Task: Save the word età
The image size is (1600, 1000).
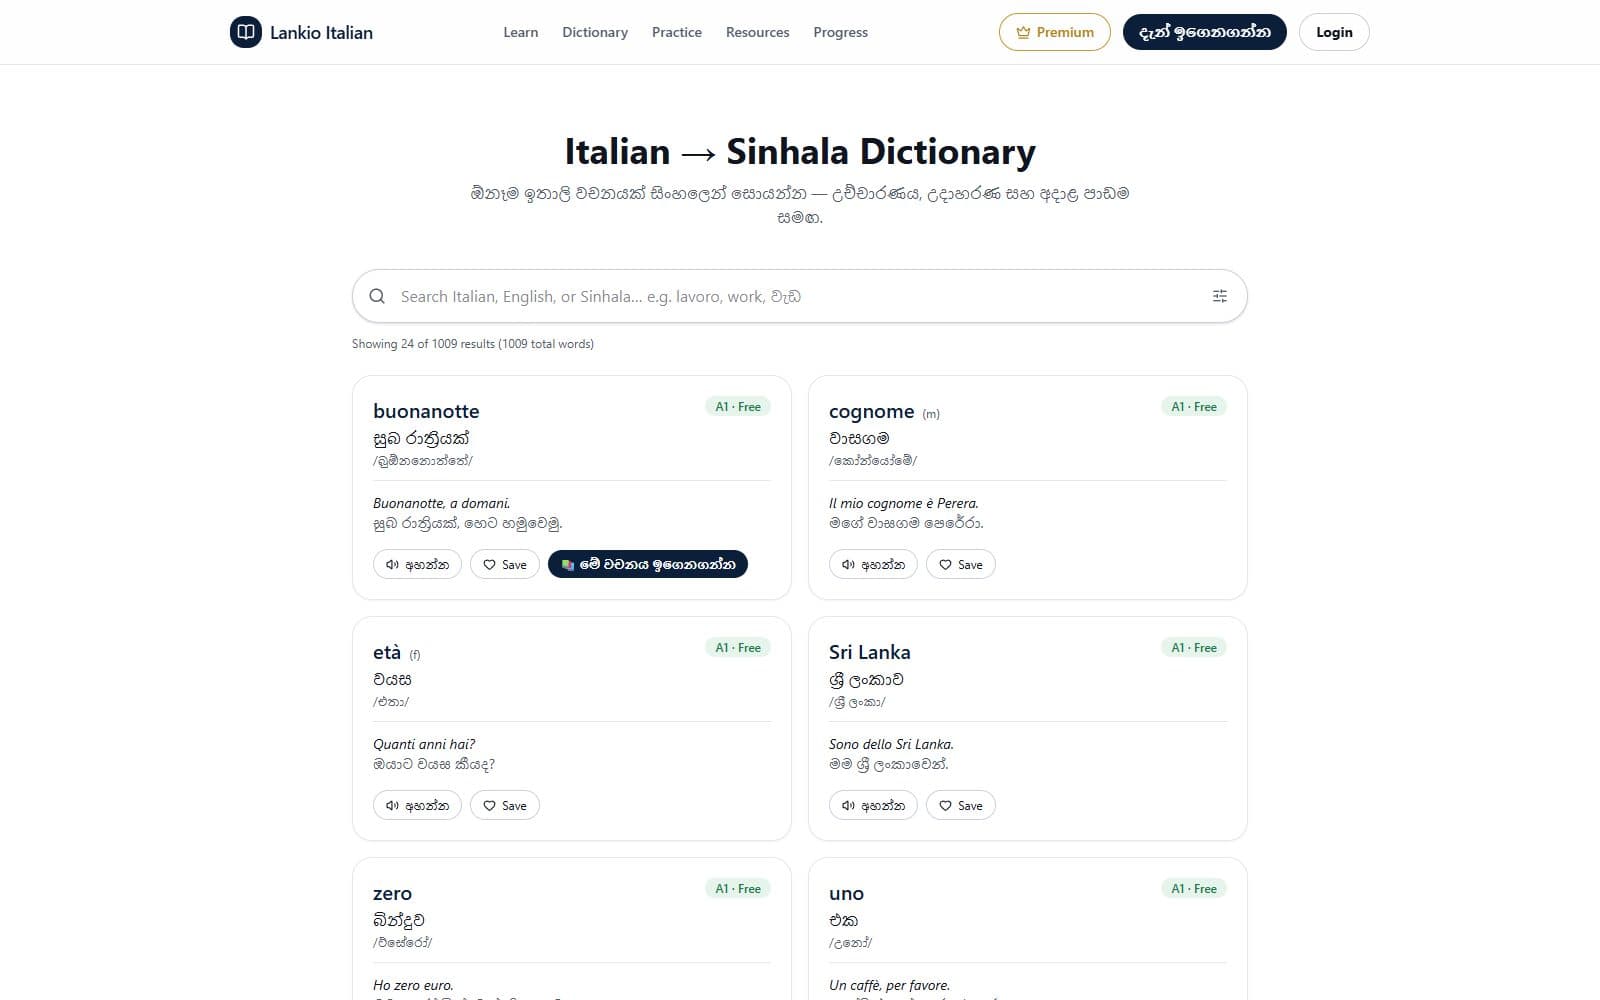Action: [x=505, y=805]
